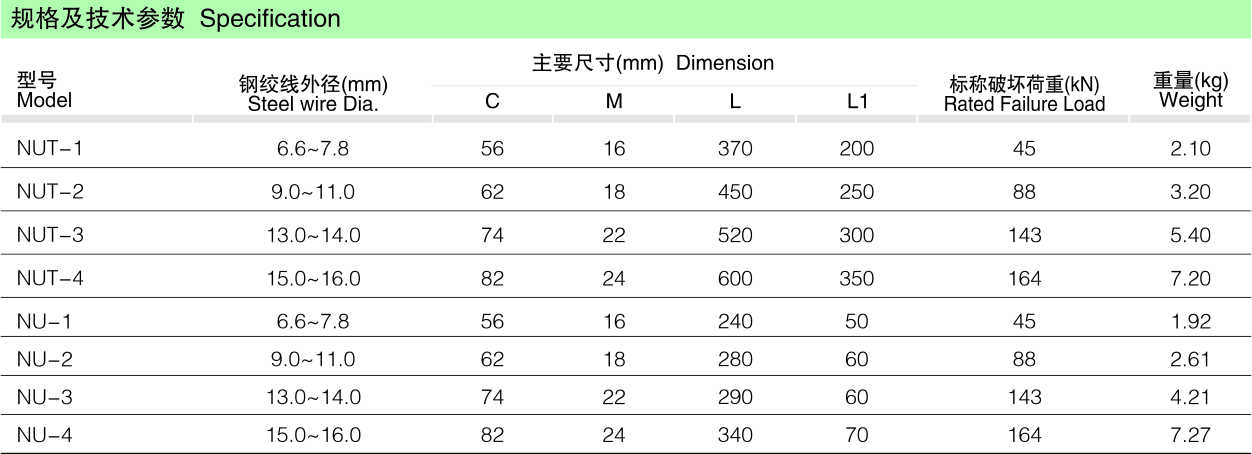Click the weight value 1.92
The width and height of the screenshot is (1252, 454).
1190,321
